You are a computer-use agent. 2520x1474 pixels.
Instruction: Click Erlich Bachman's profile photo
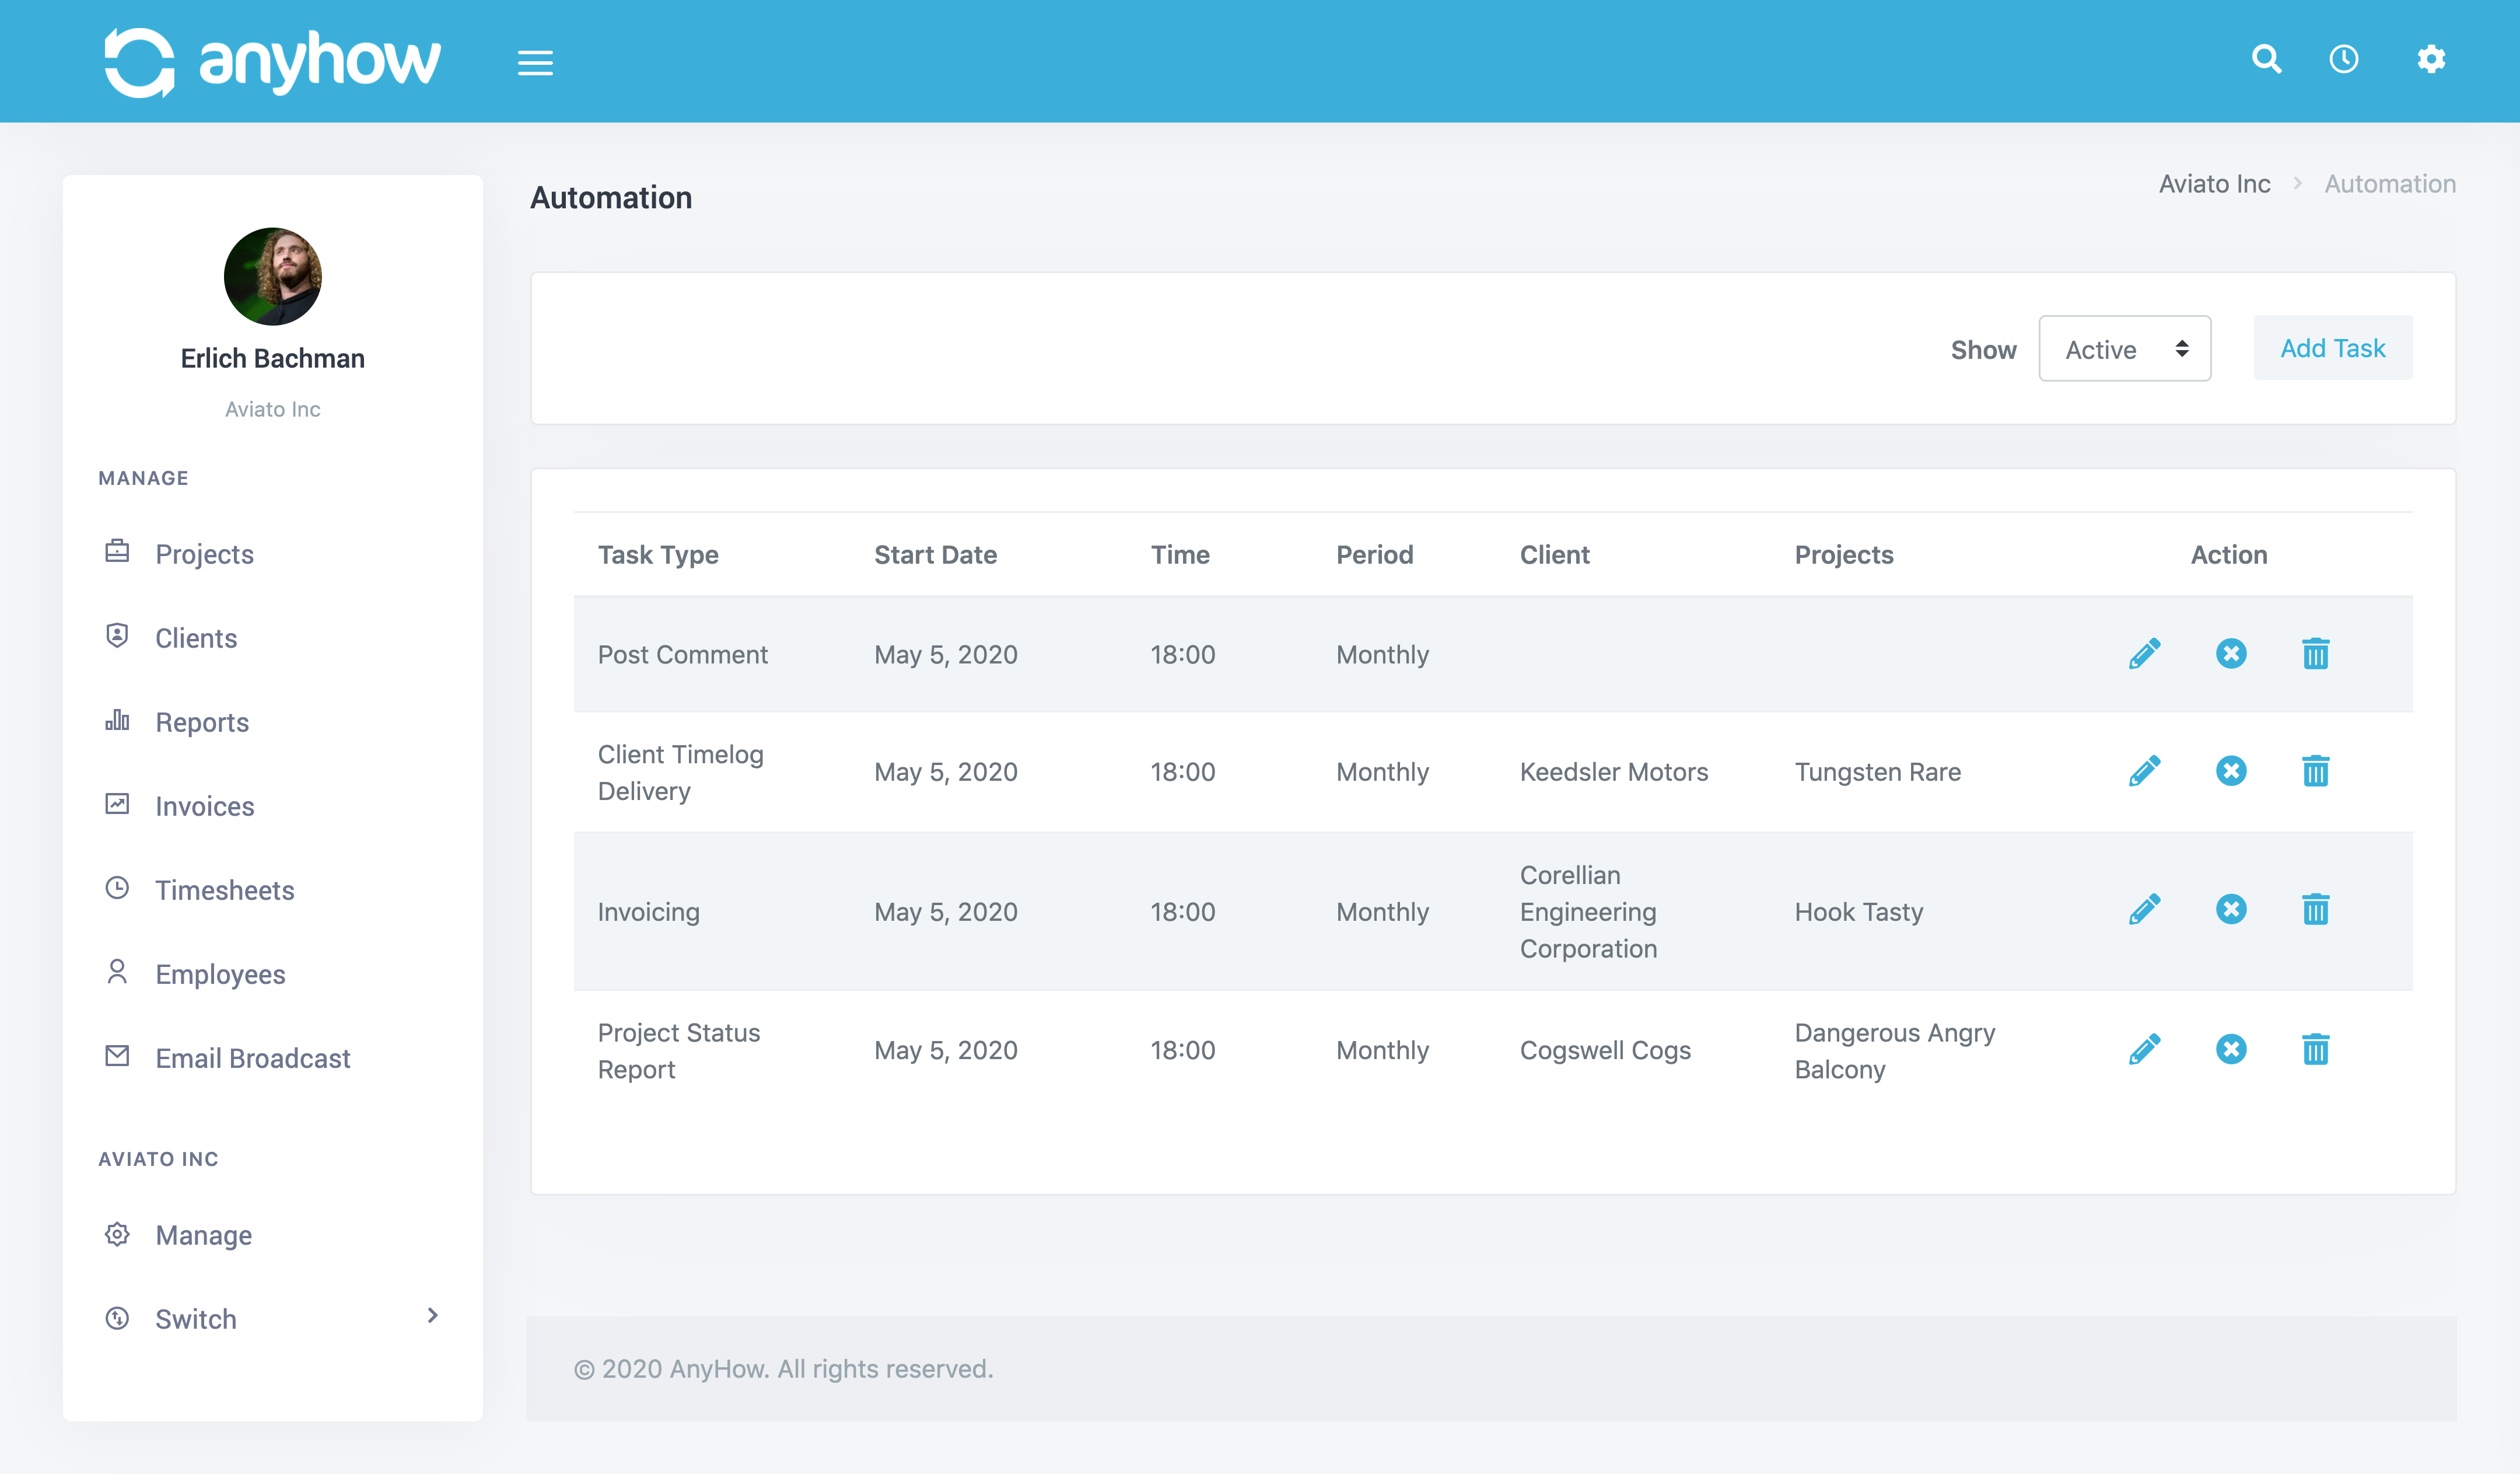pyautogui.click(x=272, y=276)
